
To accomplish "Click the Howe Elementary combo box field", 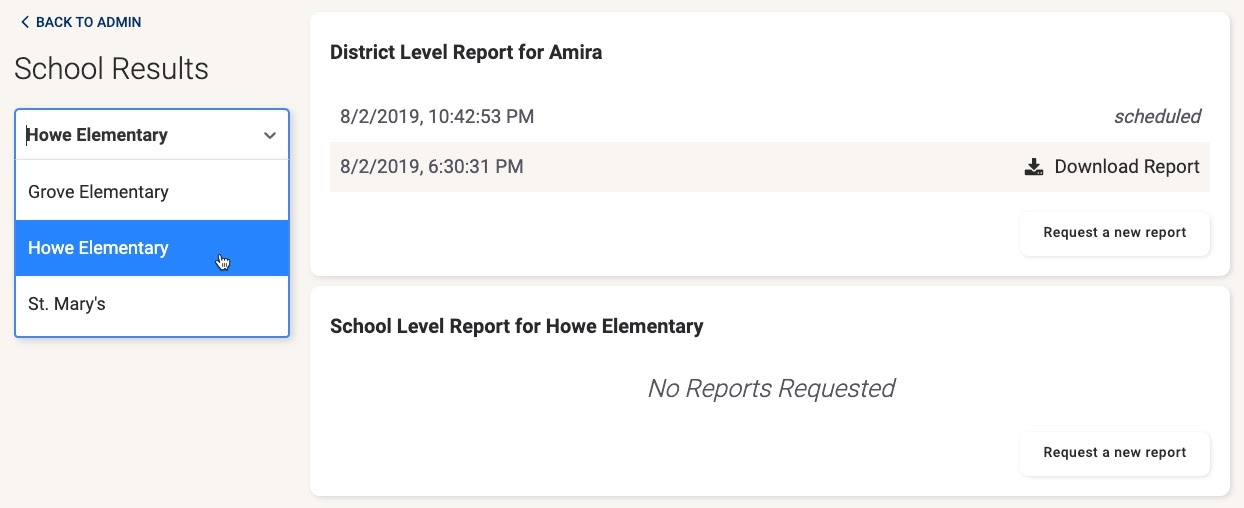I will 152,135.
